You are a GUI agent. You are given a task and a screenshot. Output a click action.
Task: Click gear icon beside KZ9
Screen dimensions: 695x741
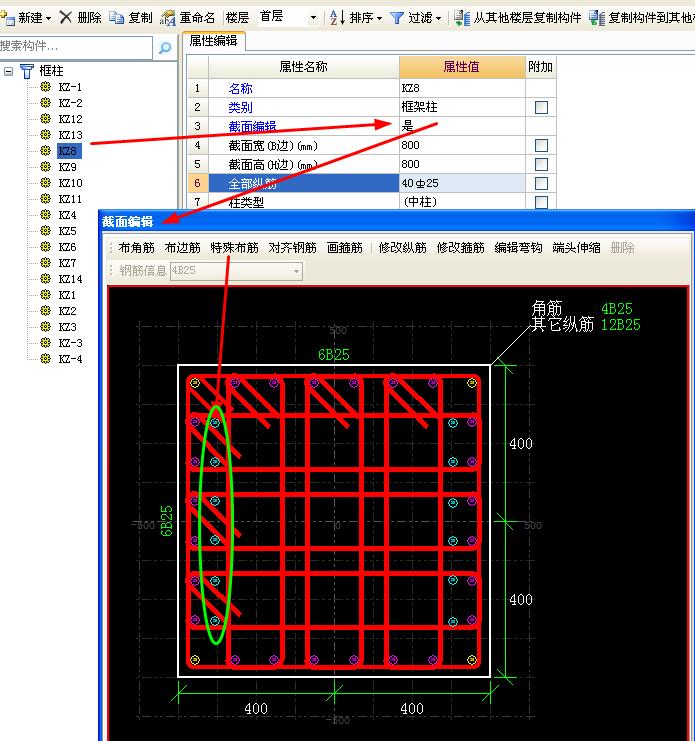click(45, 166)
